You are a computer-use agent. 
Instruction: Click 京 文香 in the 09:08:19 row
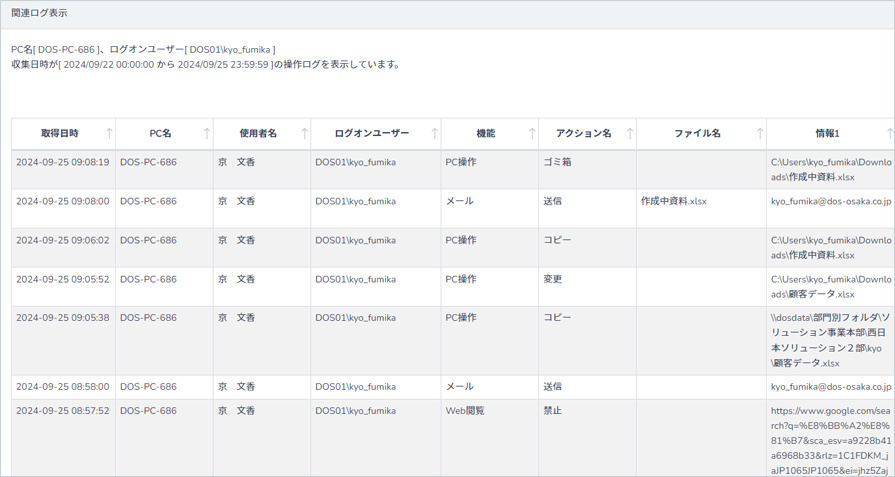click(236, 163)
